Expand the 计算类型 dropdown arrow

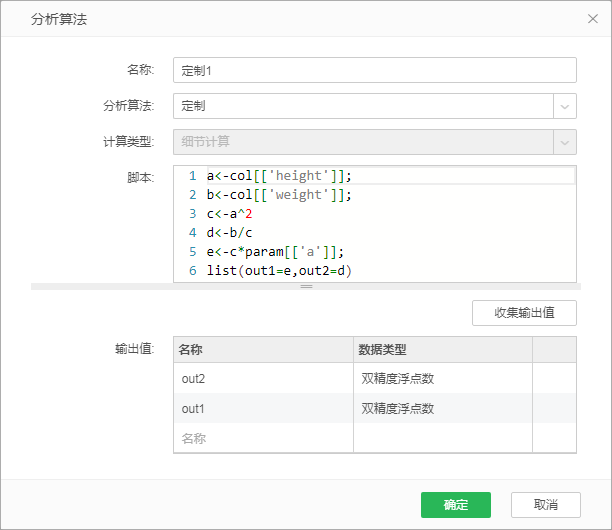point(565,142)
